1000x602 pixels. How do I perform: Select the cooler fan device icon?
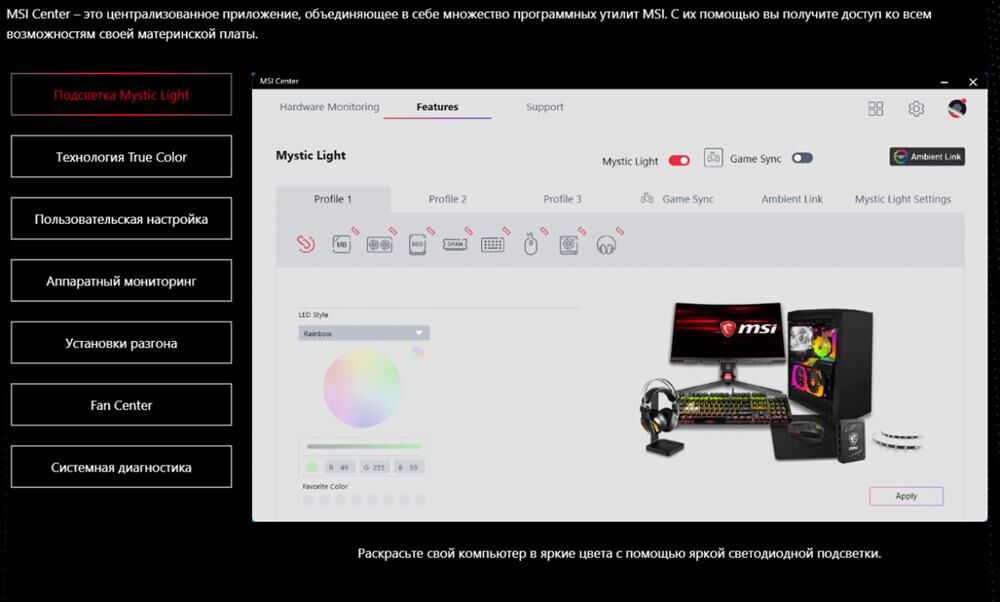[568, 244]
